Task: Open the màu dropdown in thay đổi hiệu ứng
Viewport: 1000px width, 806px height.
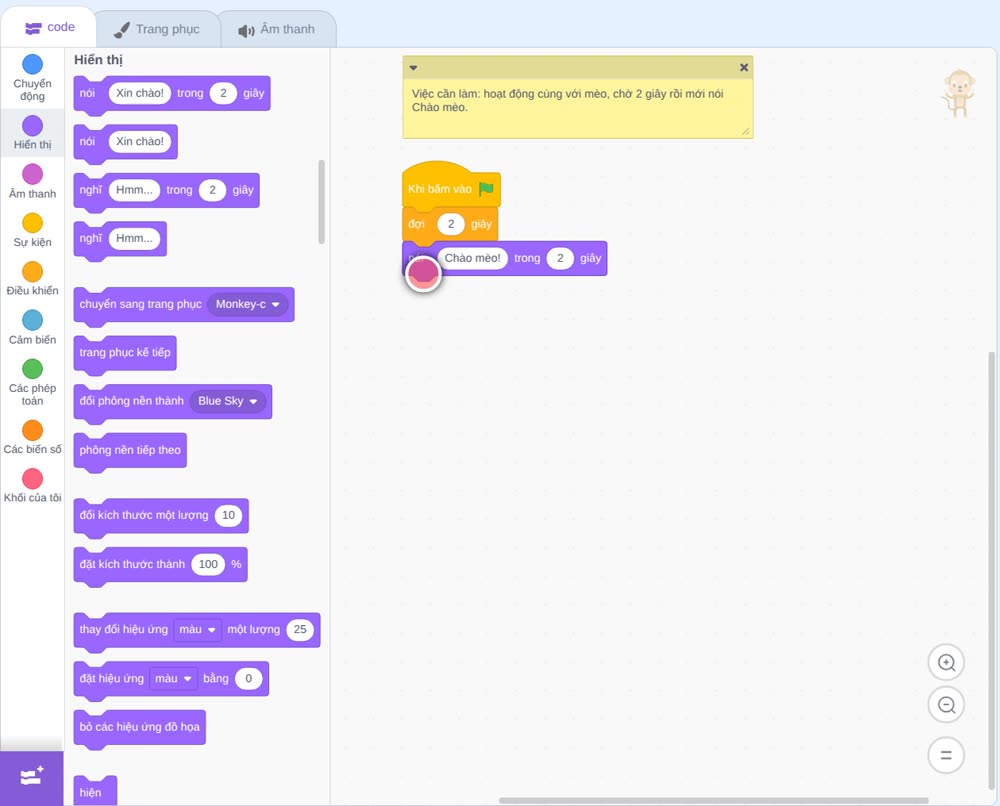Action: coord(198,629)
